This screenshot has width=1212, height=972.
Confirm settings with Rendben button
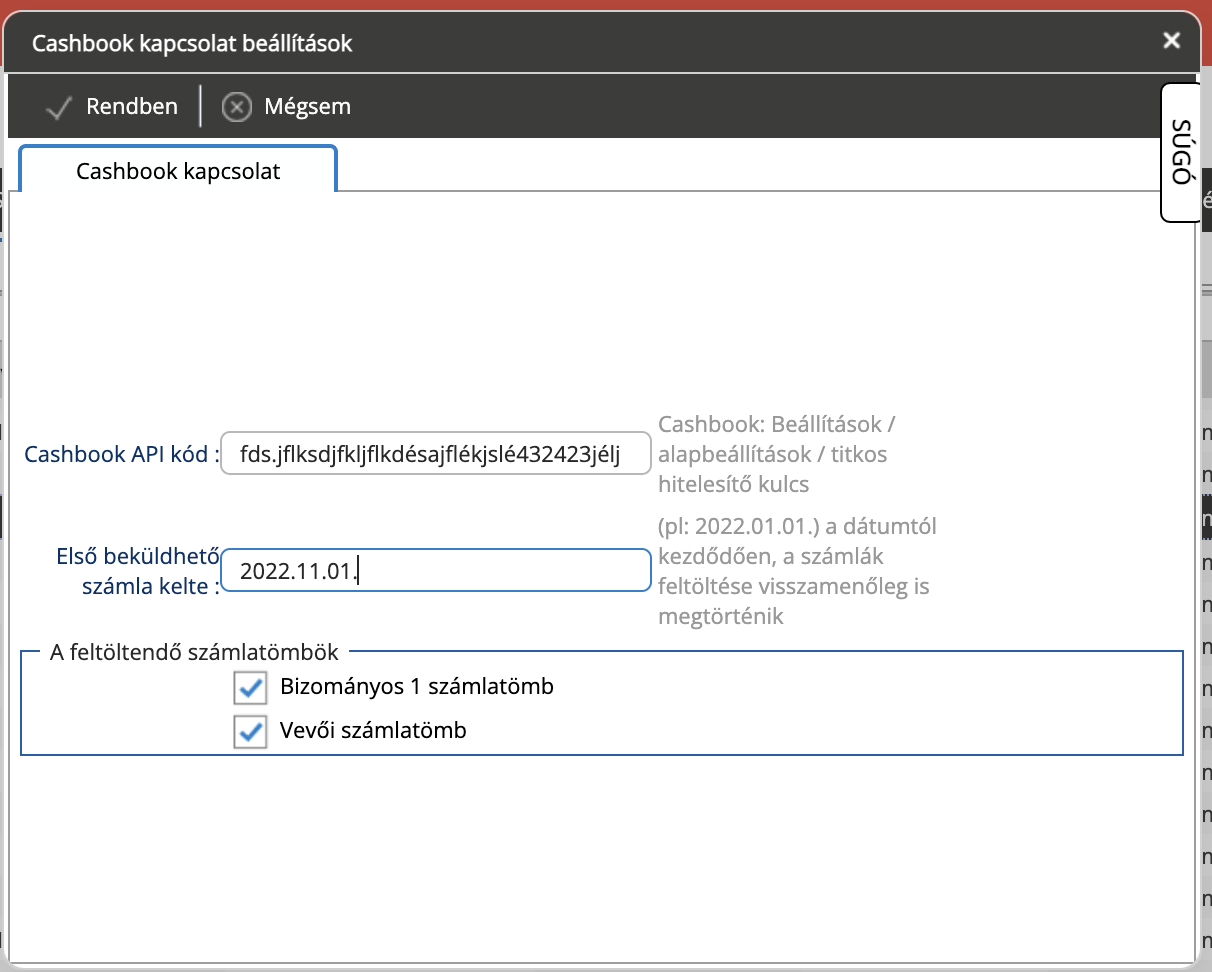(112, 106)
